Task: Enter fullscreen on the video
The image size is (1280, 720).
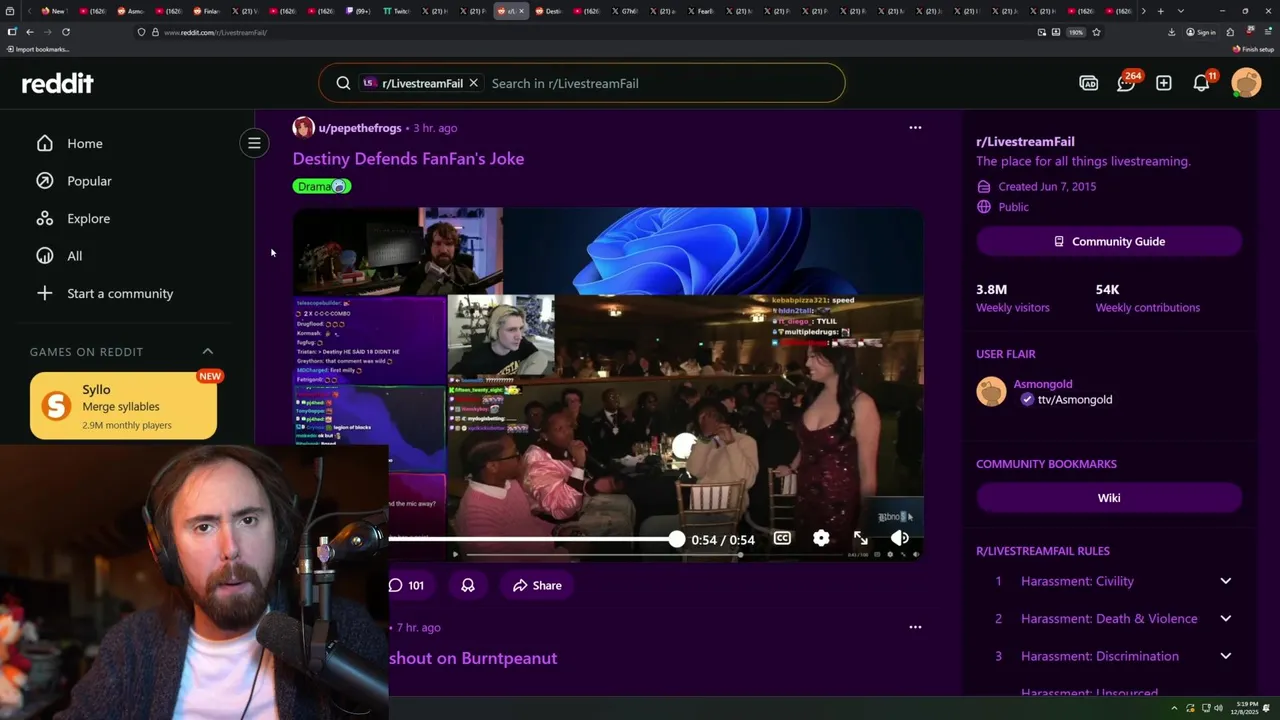Action: (x=861, y=539)
